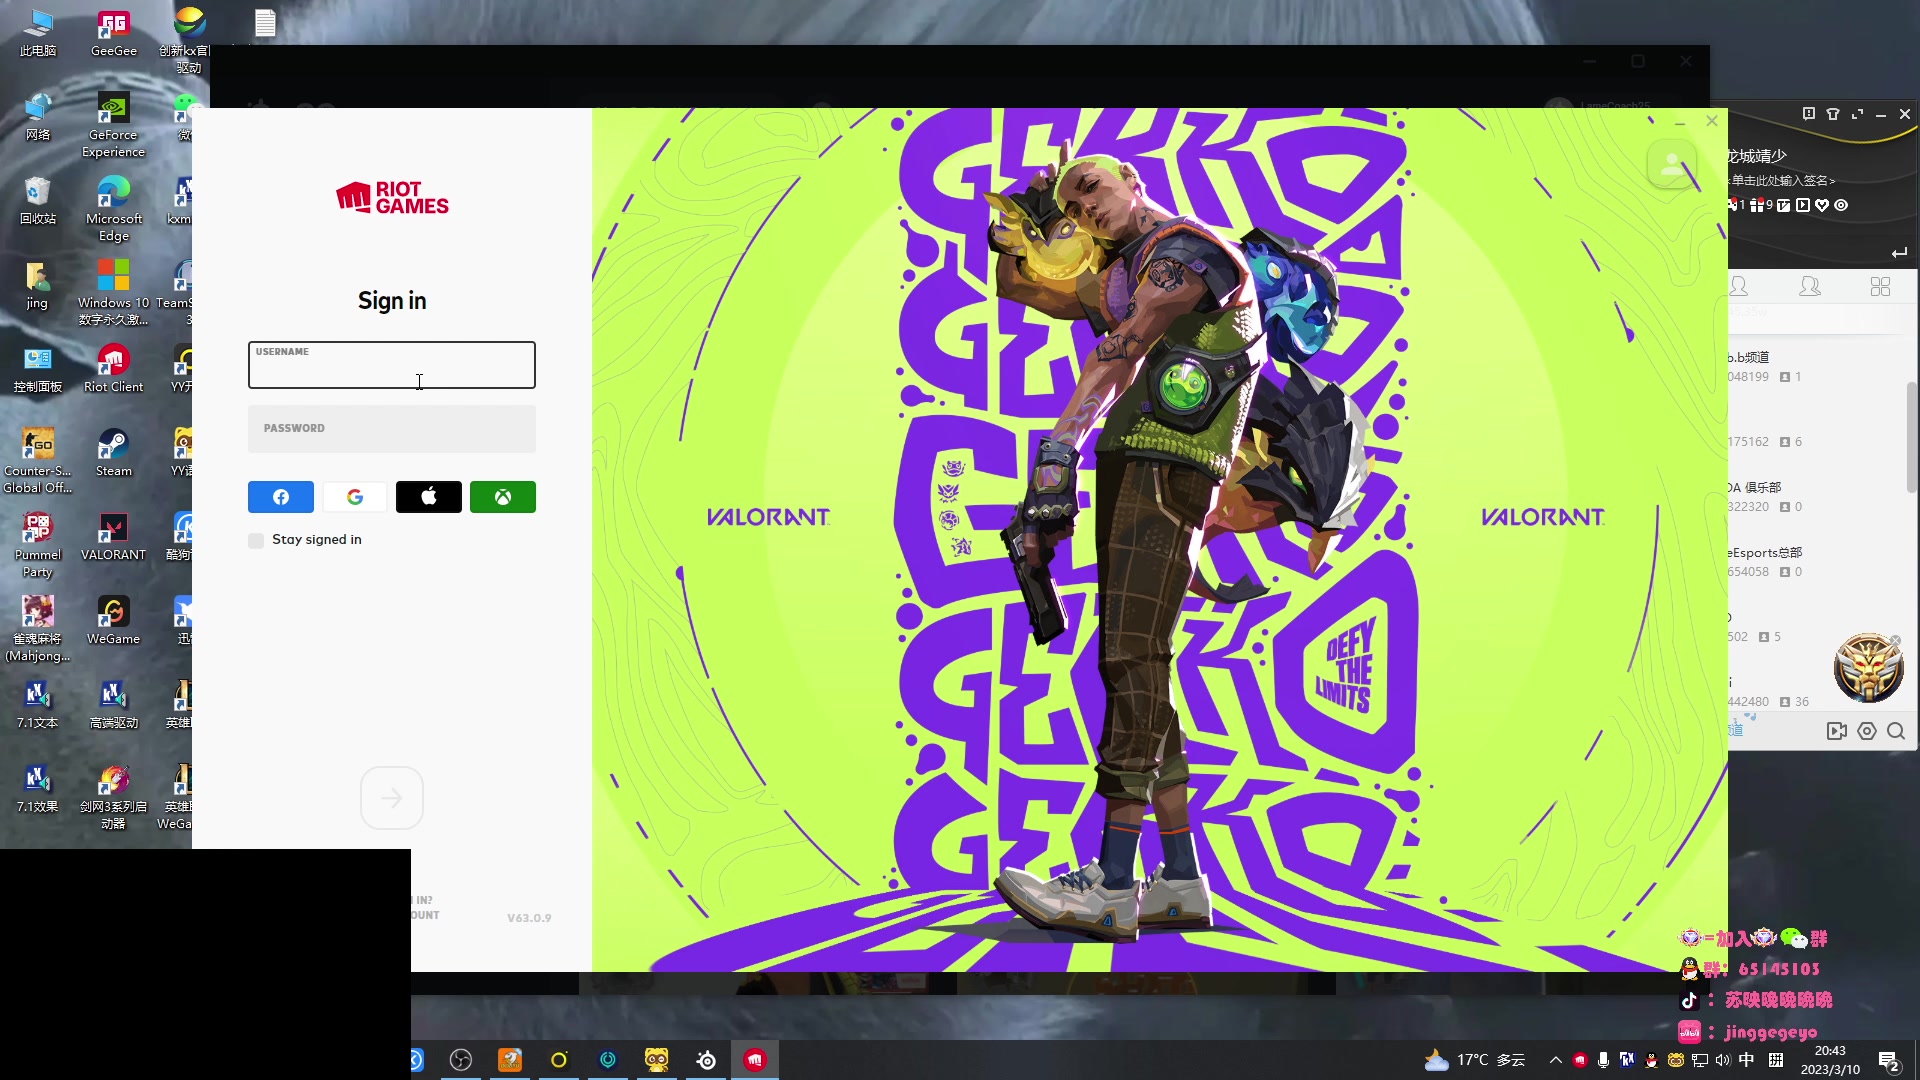This screenshot has width=1920, height=1080.
Task: Dismiss the floating lion avatar badge
Action: [x=1895, y=640]
